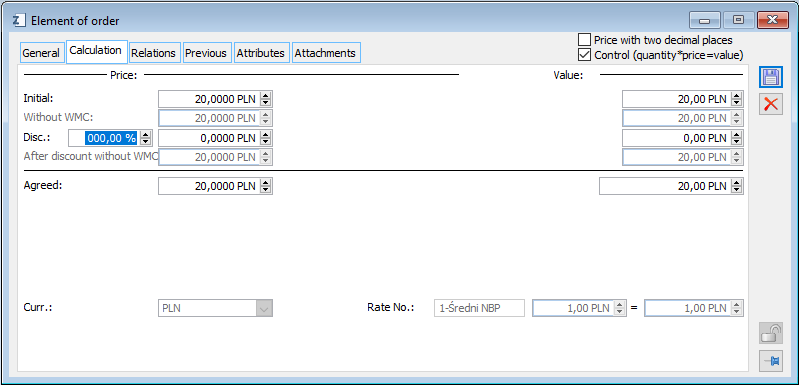Adjust the discount percentage spinner
Viewport: 799px width, 385px height.
[146, 138]
